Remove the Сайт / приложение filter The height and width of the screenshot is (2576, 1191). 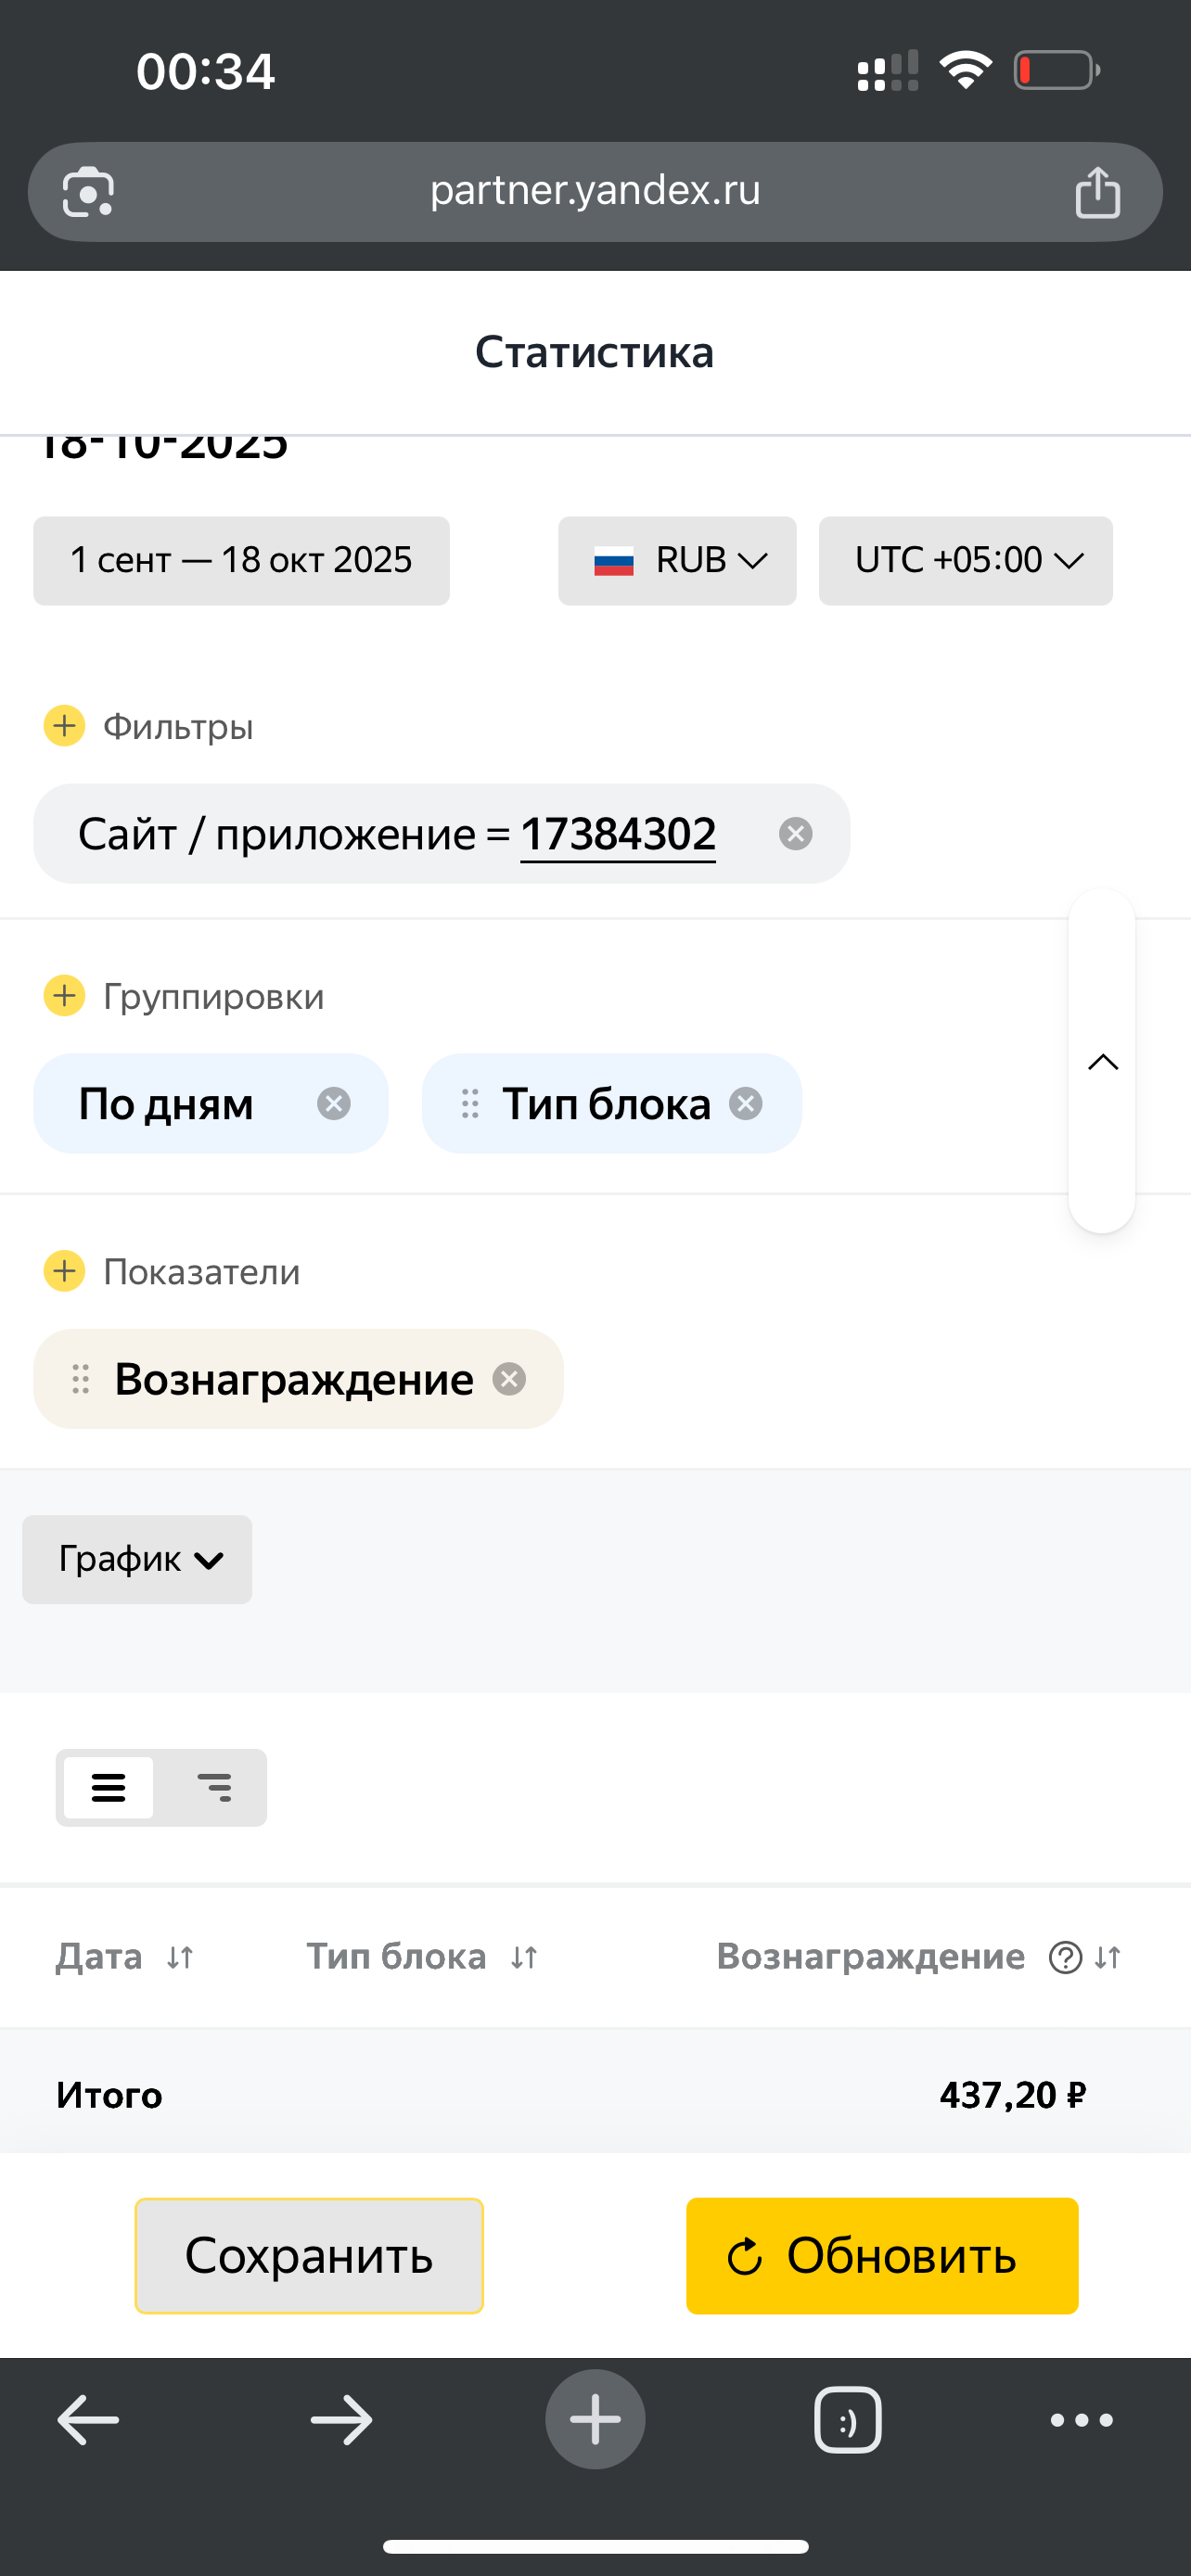point(795,834)
